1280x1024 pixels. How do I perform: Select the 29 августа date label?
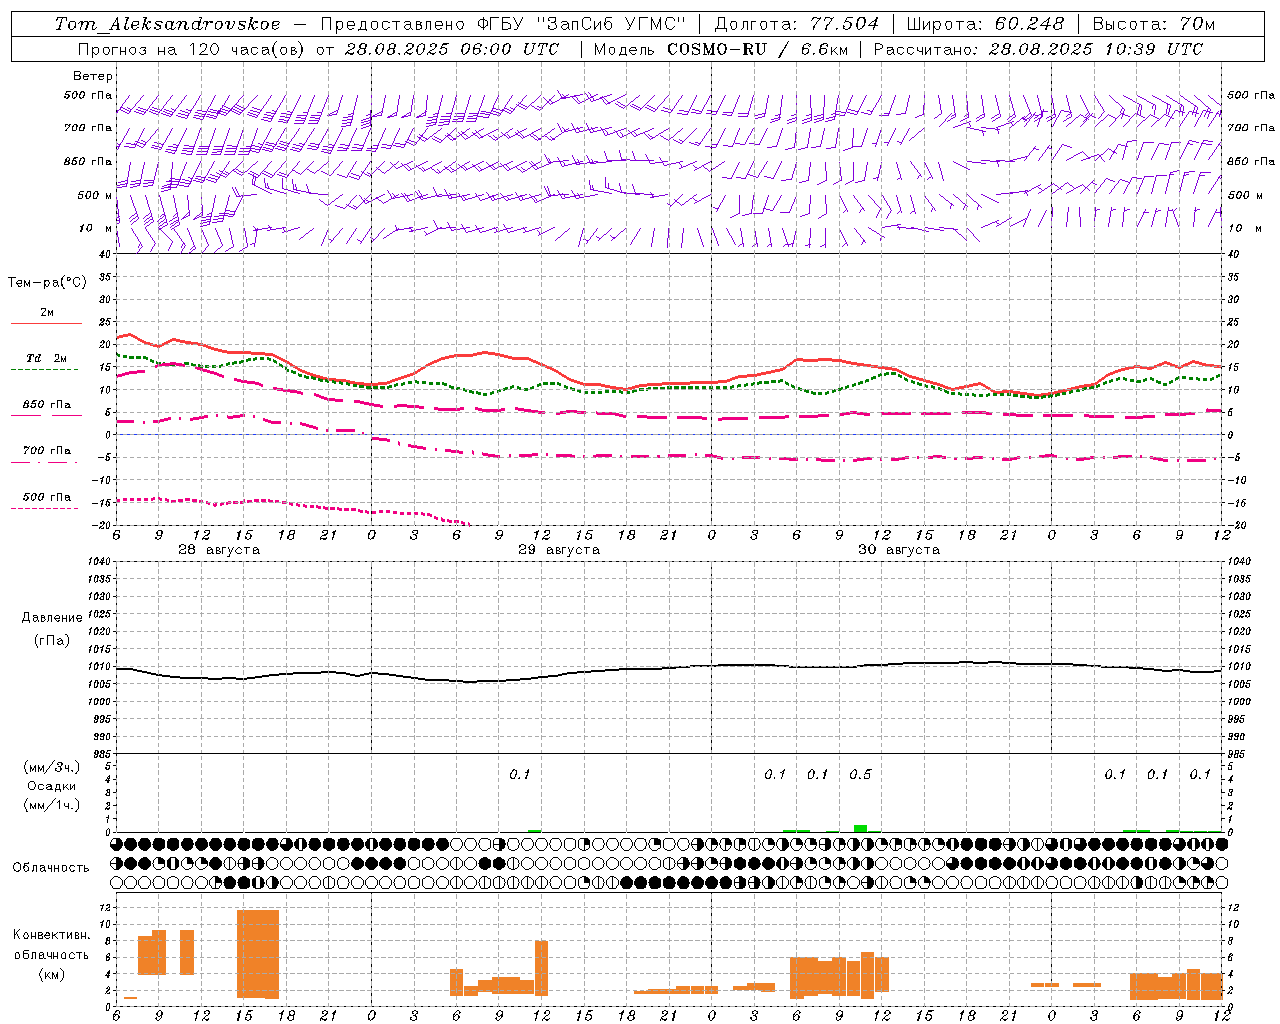(x=559, y=550)
